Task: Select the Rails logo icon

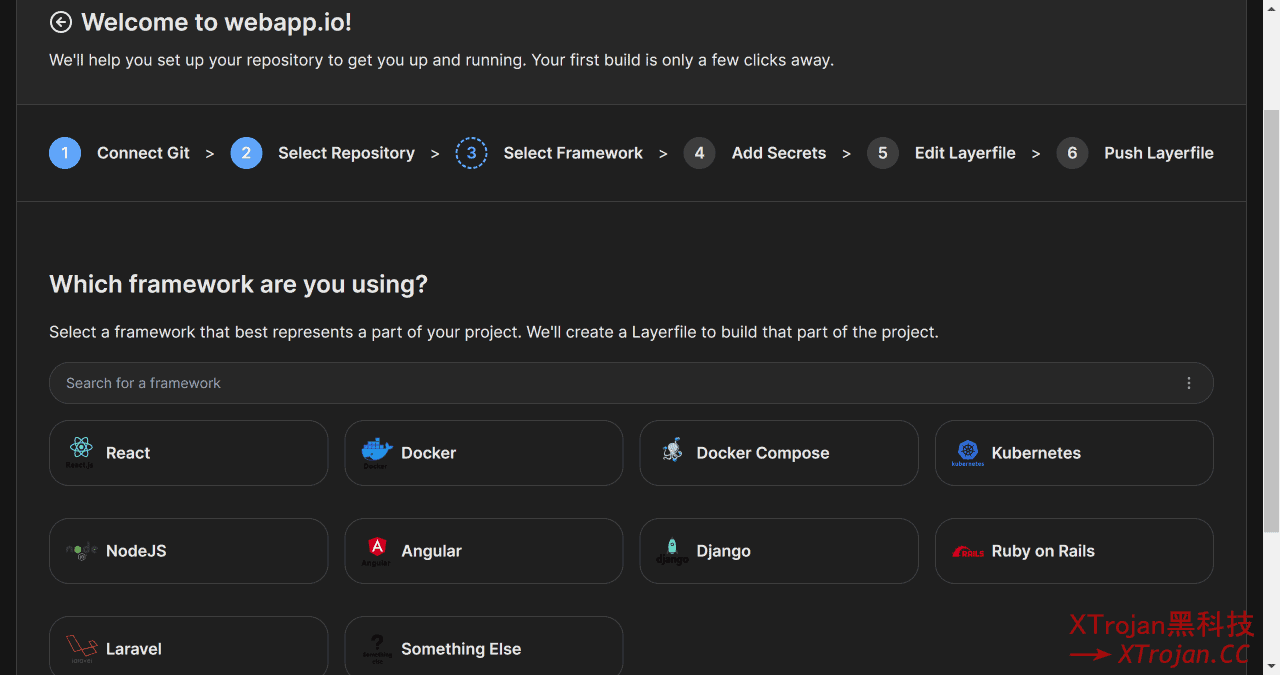Action: tap(968, 551)
